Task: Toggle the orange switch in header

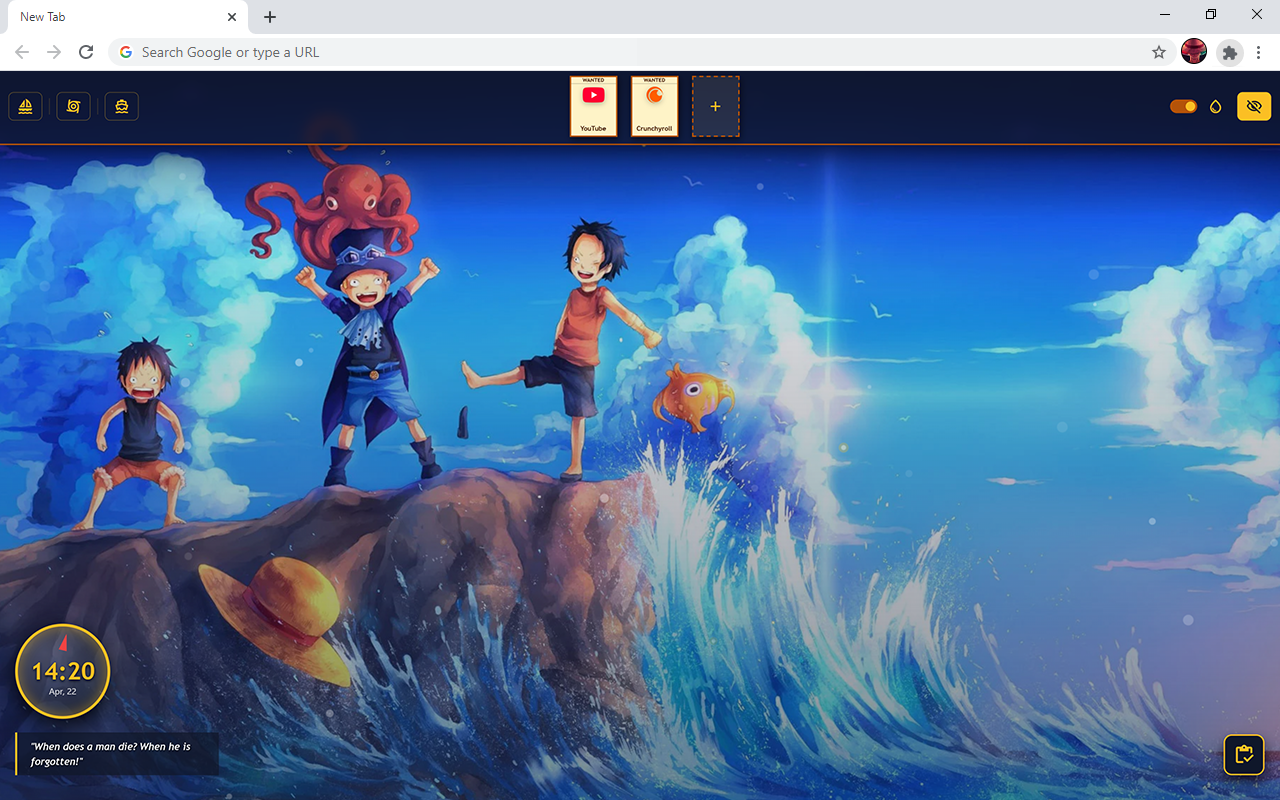Action: [x=1183, y=106]
